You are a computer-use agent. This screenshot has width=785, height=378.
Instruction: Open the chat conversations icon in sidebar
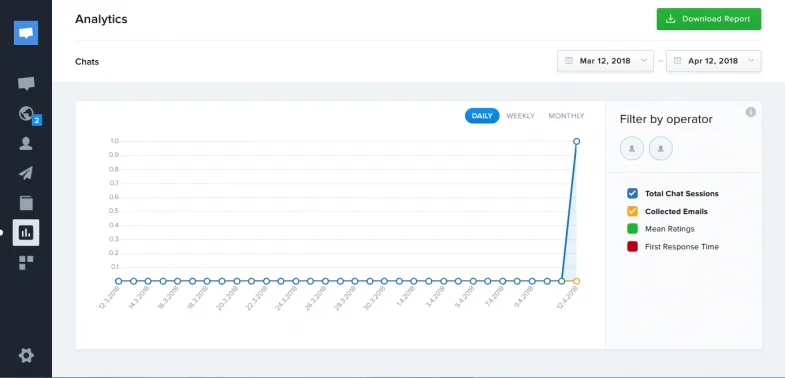(x=26, y=84)
